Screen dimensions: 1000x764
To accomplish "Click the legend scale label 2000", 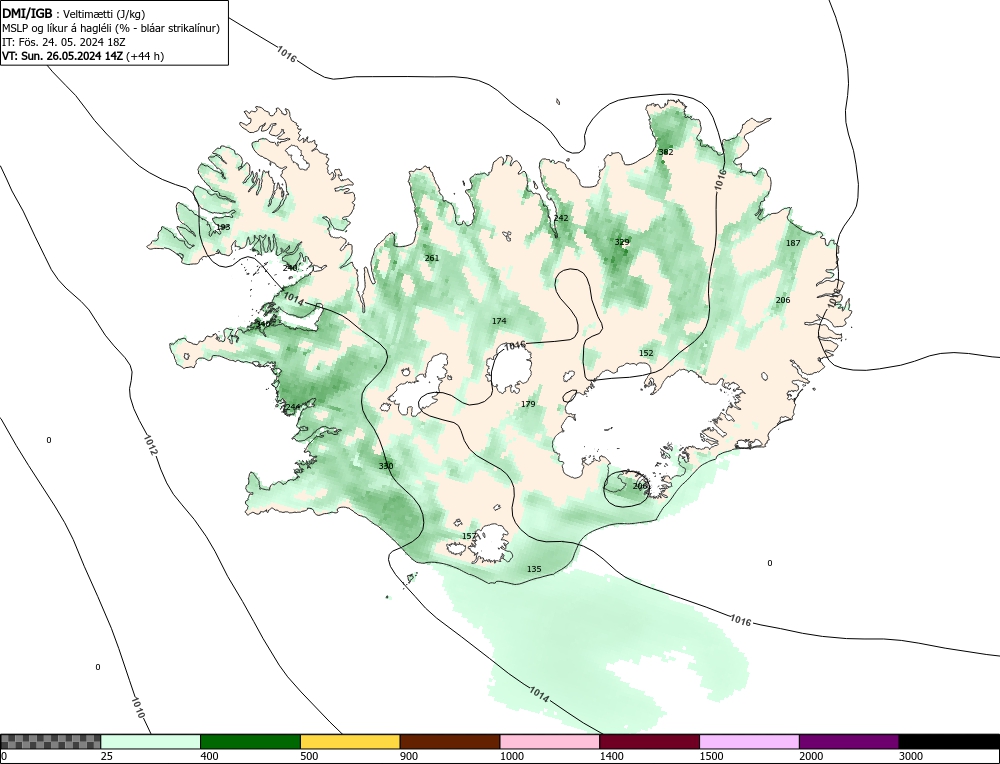I will [x=811, y=756].
